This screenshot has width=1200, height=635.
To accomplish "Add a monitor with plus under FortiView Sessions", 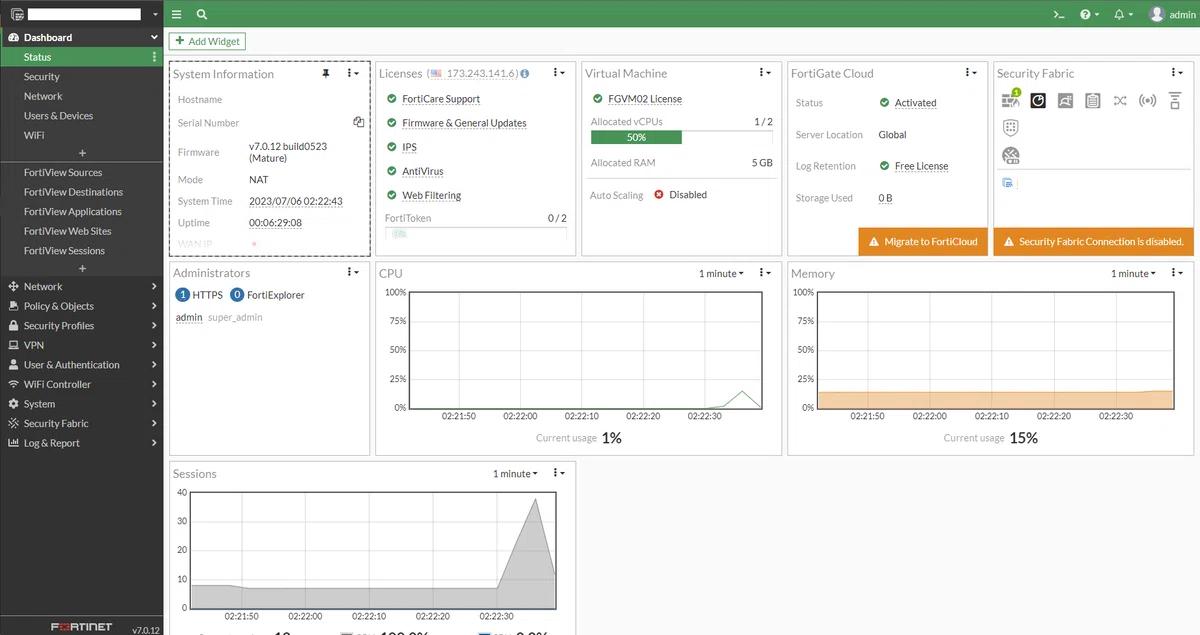I will coord(82,268).
